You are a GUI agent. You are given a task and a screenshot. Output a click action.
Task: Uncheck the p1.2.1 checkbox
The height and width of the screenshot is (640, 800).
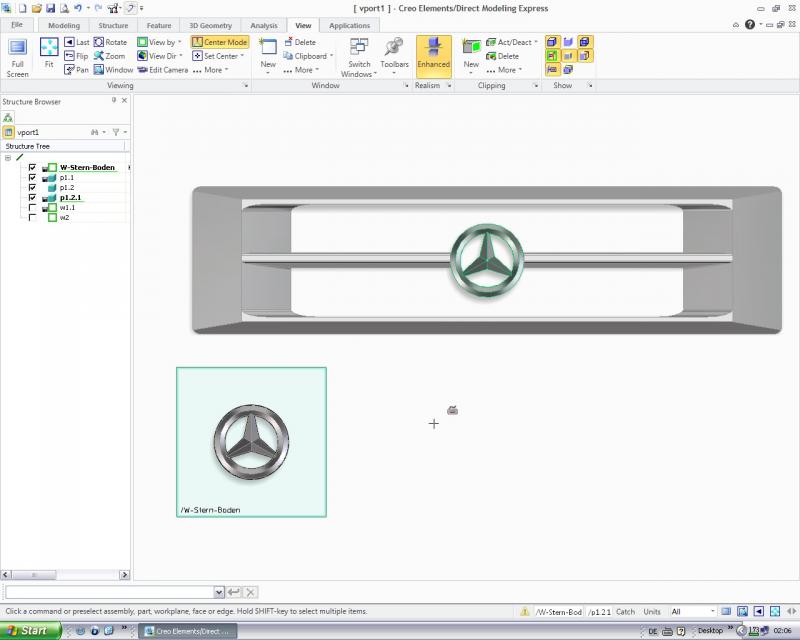coord(32,198)
